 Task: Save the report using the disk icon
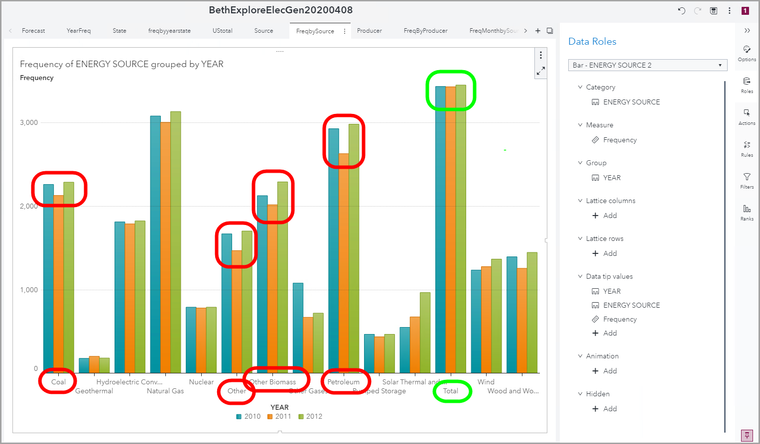point(713,11)
